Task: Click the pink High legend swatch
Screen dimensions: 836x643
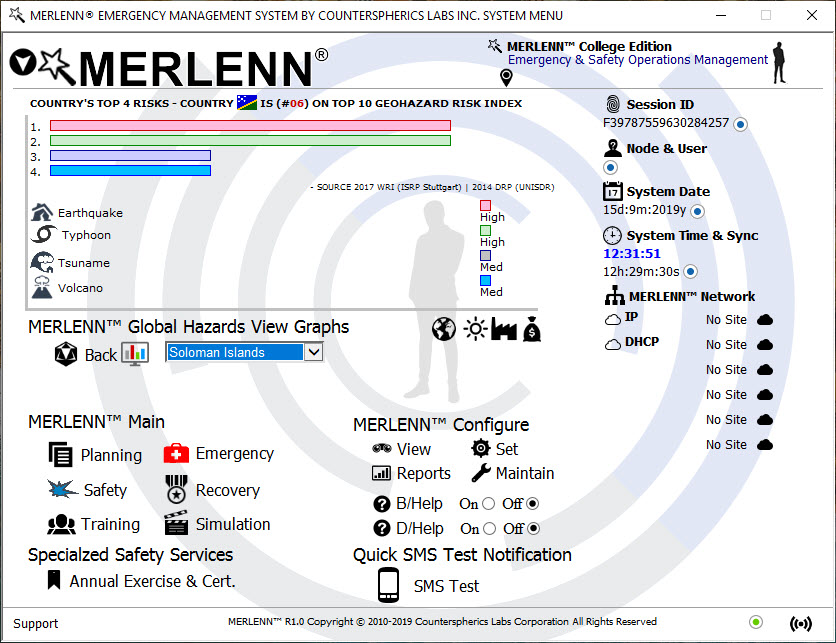Action: click(485, 205)
